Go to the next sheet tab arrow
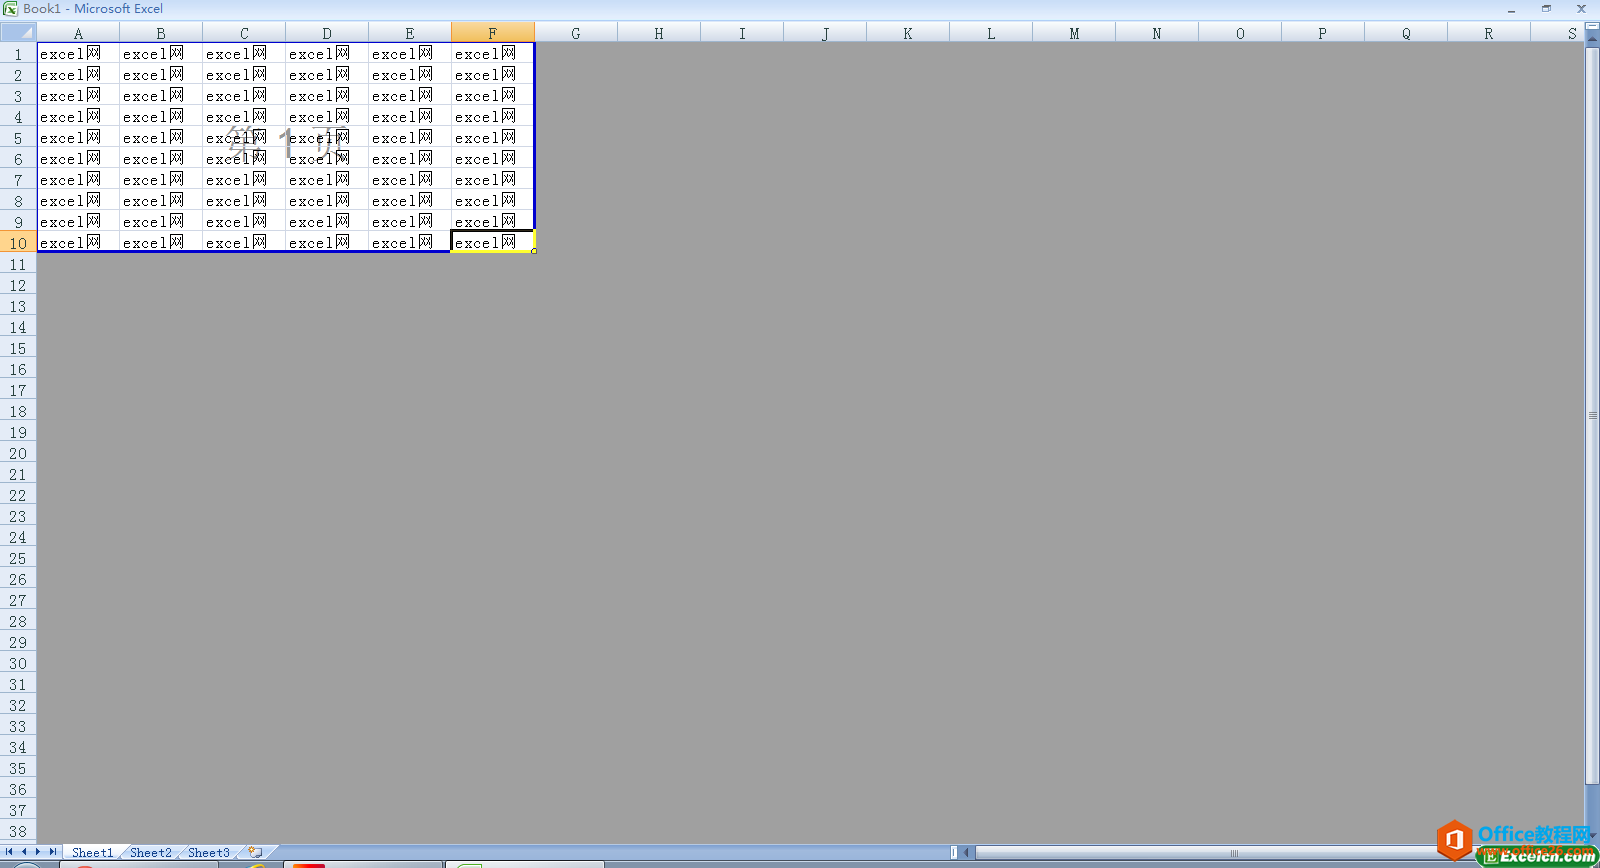1600x868 pixels. point(38,852)
